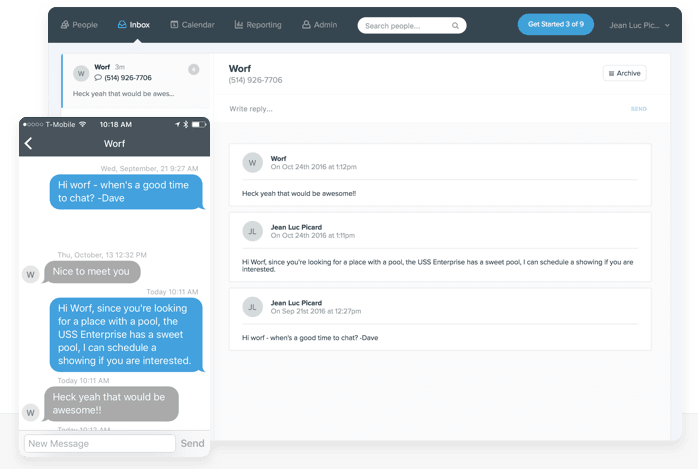This screenshot has height=469, width=698.
Task: Click JL avatar on the Oct 24th message
Action: (253, 231)
